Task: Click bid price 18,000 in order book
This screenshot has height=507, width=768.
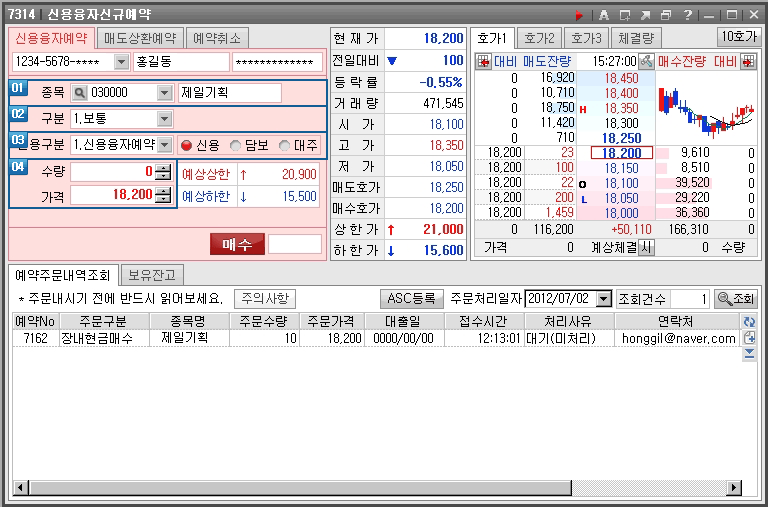Action: [x=621, y=213]
